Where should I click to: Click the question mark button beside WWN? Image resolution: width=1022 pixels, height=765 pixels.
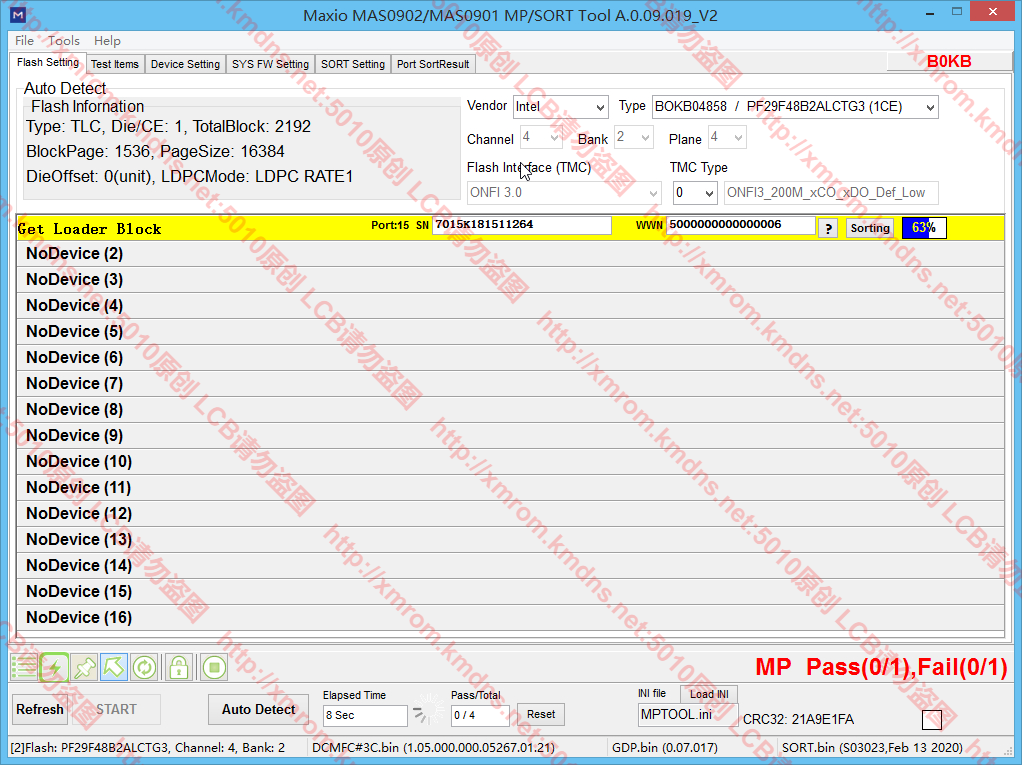click(x=828, y=228)
